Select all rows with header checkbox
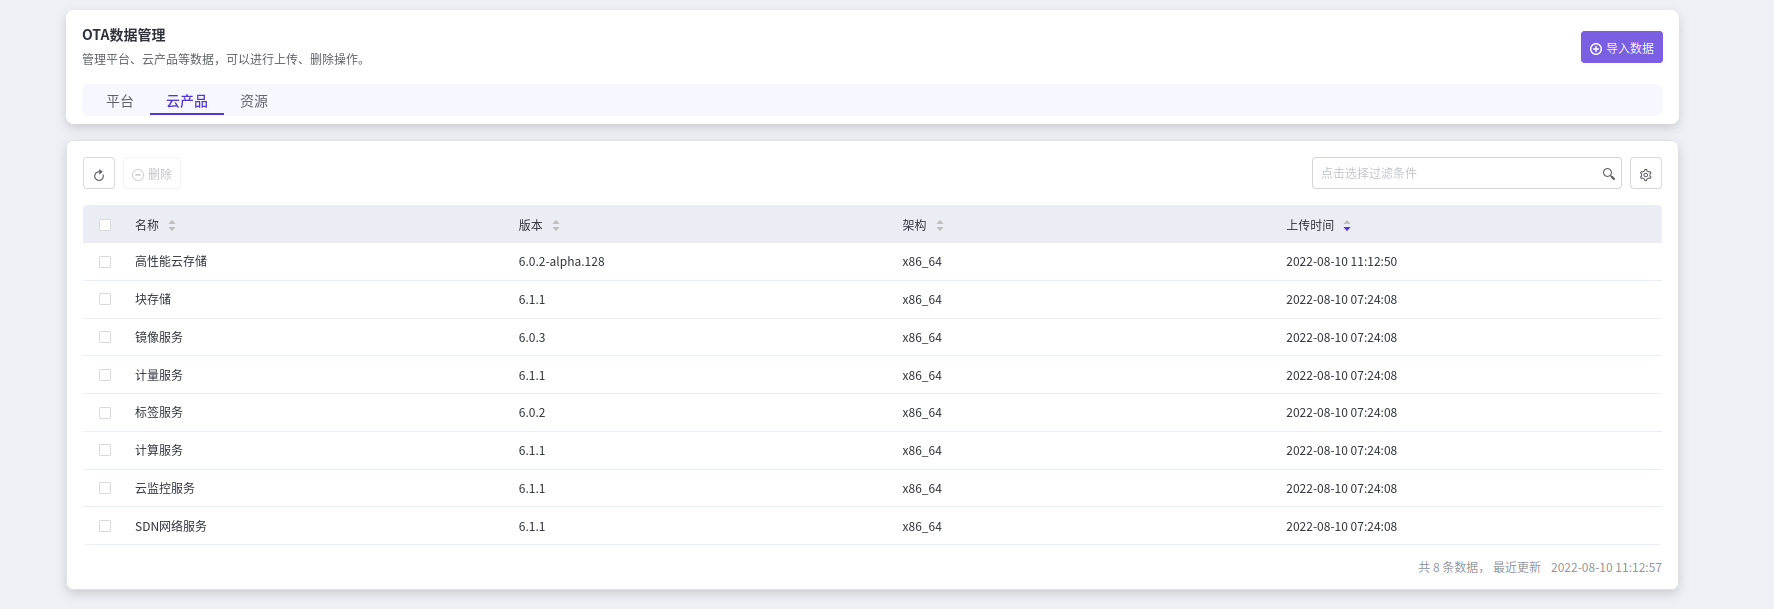Image resolution: width=1774 pixels, height=609 pixels. tap(105, 225)
